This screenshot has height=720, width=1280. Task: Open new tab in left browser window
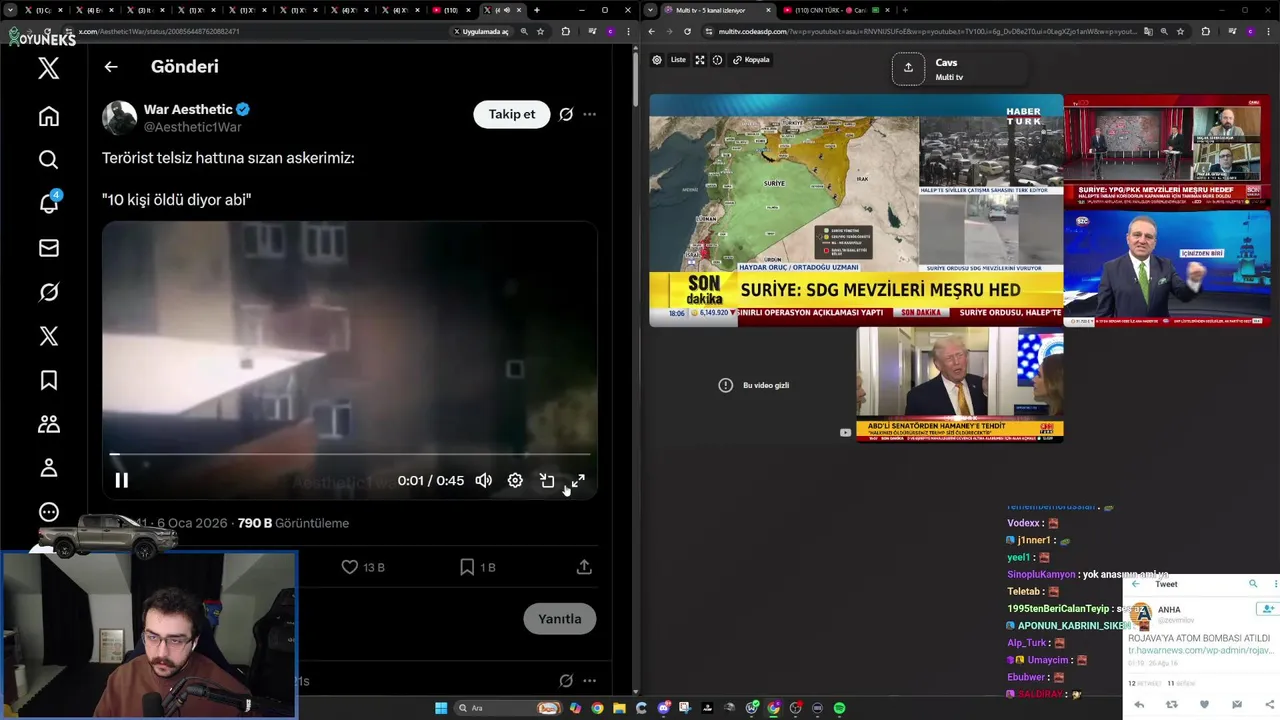[x=537, y=10]
